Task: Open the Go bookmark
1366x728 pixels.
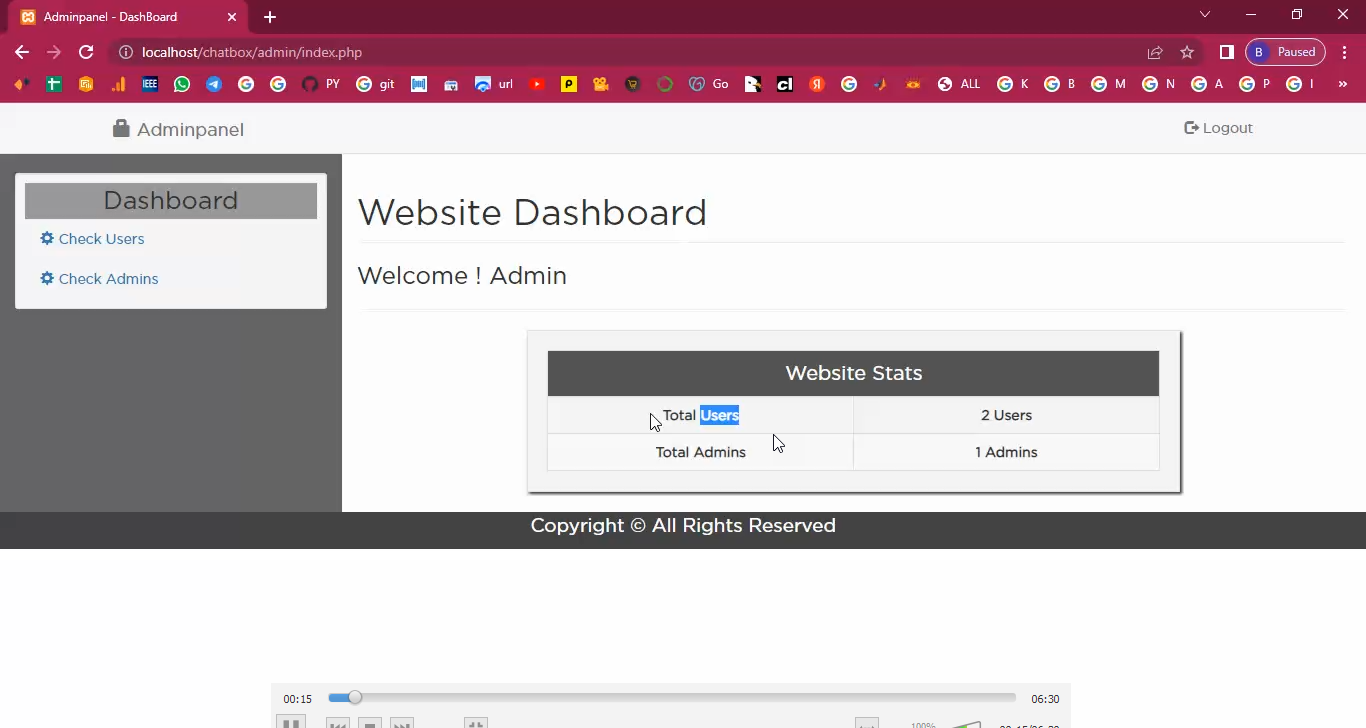Action: pyautogui.click(x=709, y=85)
